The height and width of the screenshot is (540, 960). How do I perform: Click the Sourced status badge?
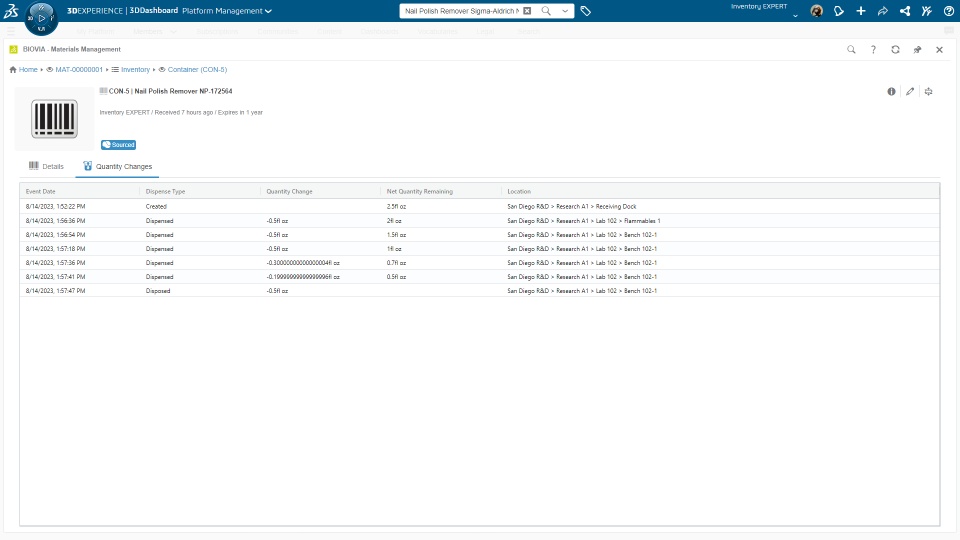coord(118,145)
